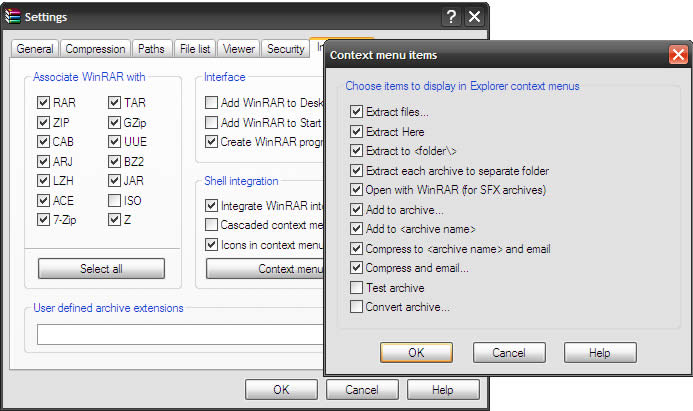
Task: Uncheck the Z association checkbox
Action: [114, 219]
